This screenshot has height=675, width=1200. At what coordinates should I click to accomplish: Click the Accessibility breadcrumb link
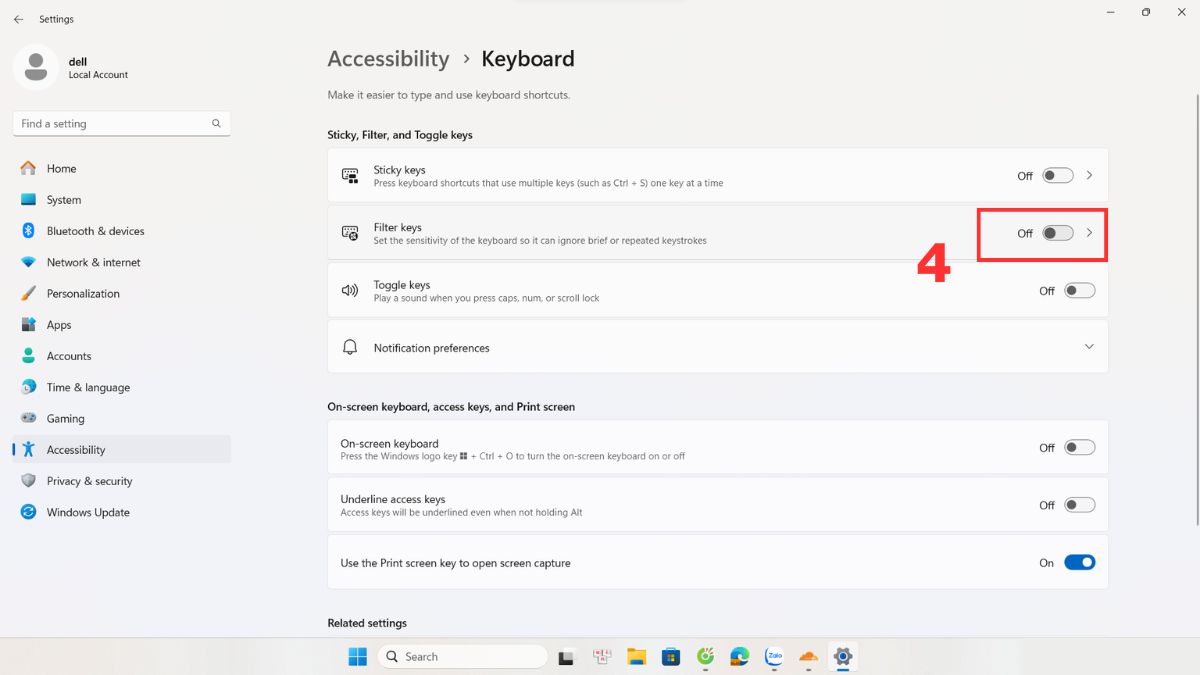[388, 59]
